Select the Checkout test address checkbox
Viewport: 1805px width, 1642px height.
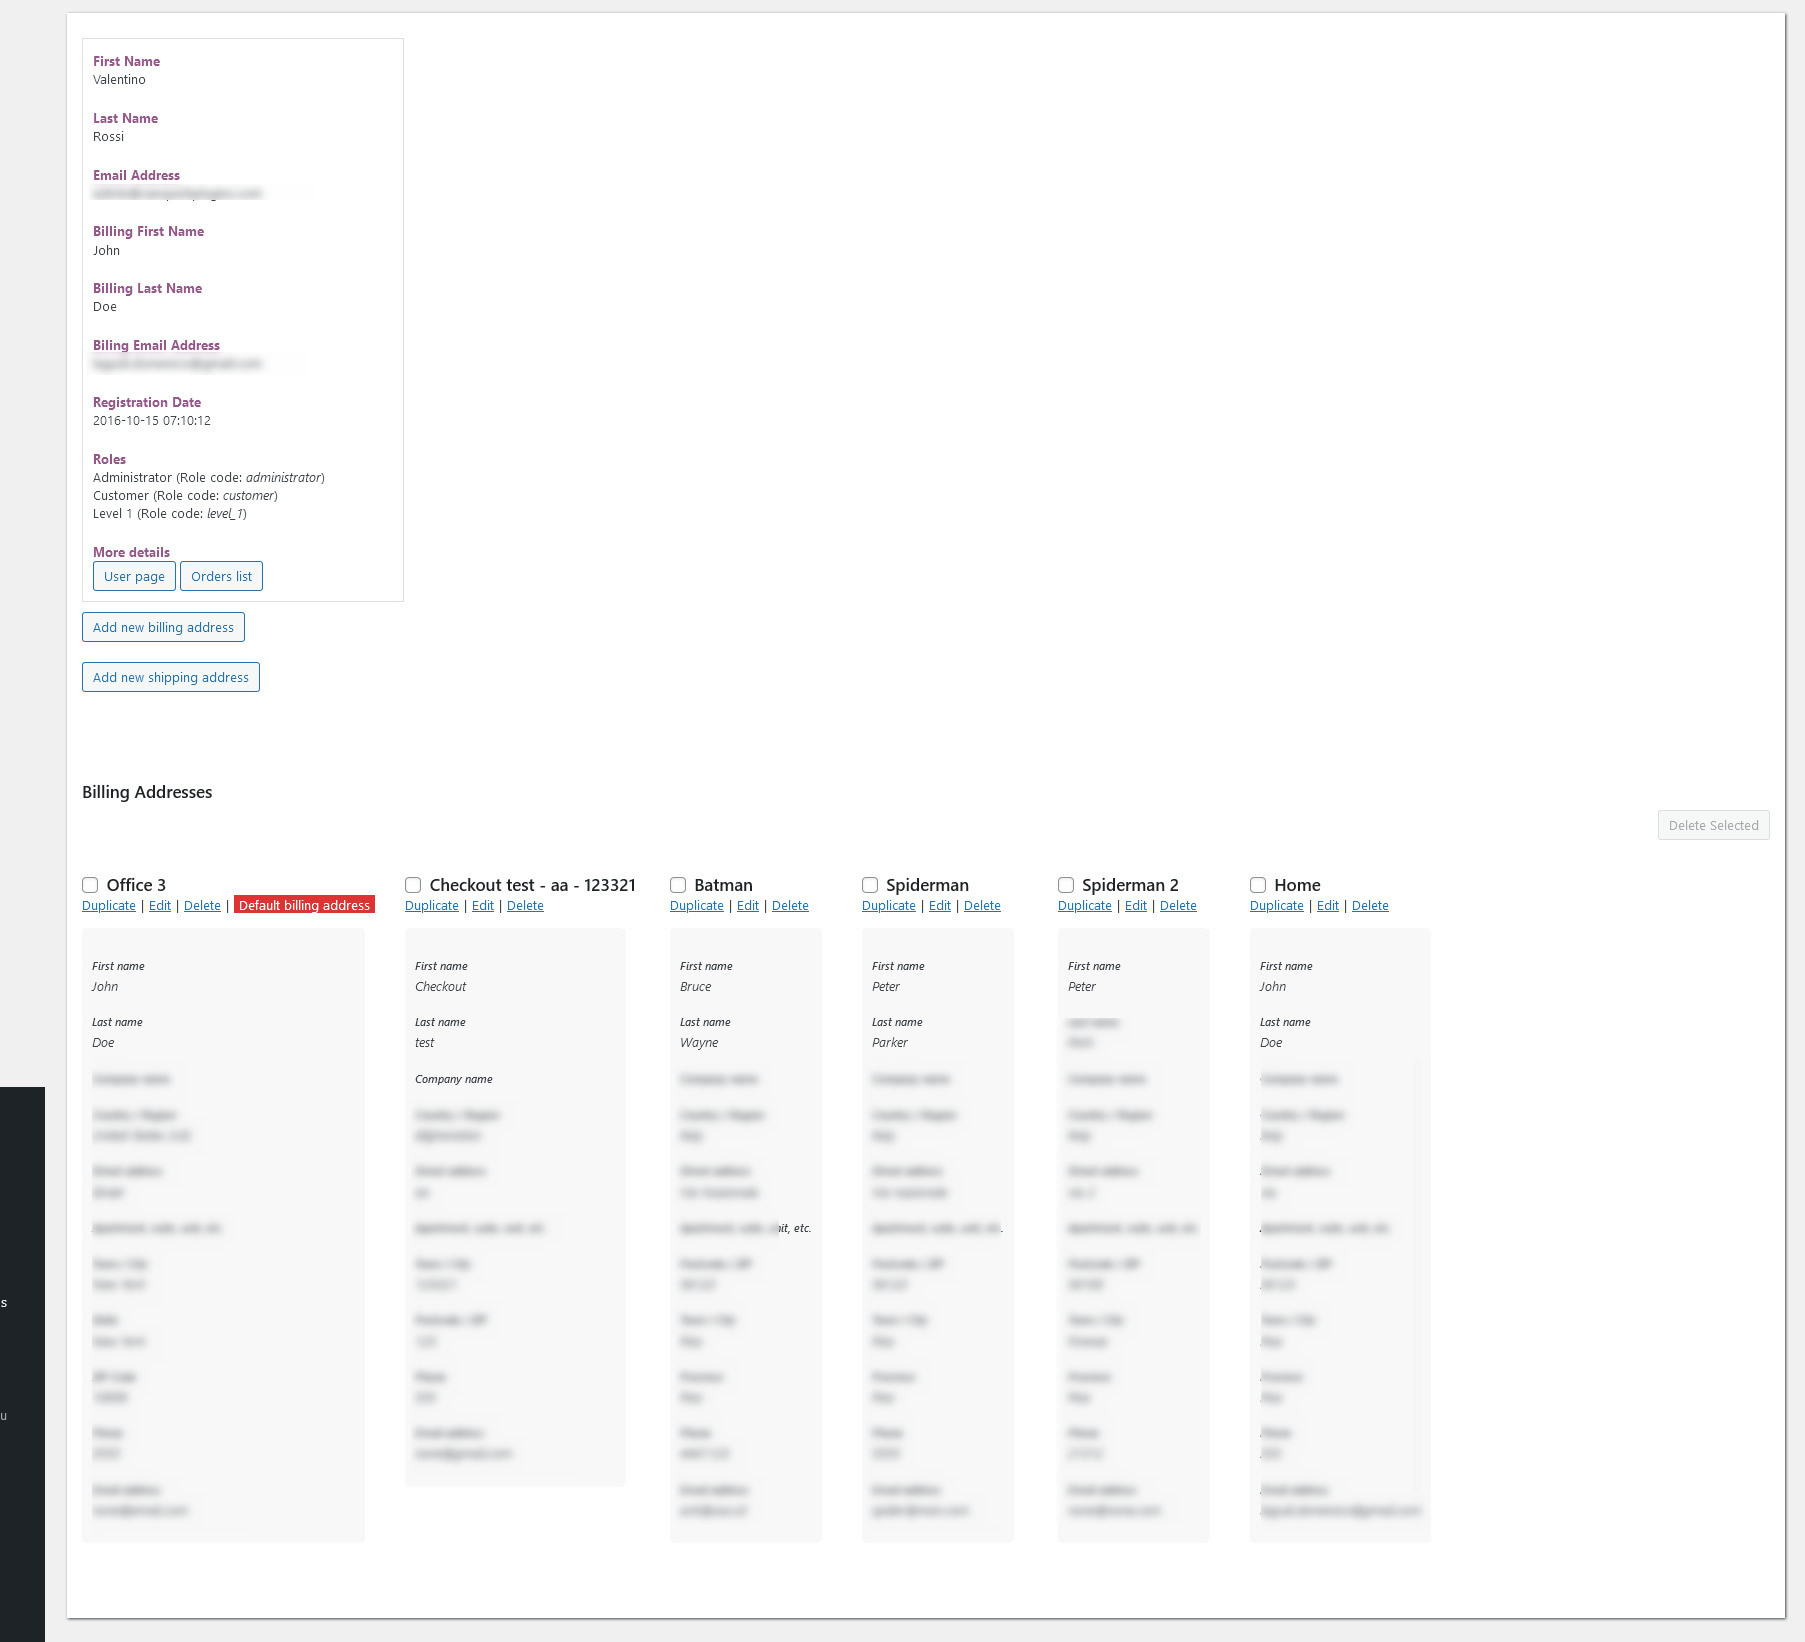click(x=413, y=885)
